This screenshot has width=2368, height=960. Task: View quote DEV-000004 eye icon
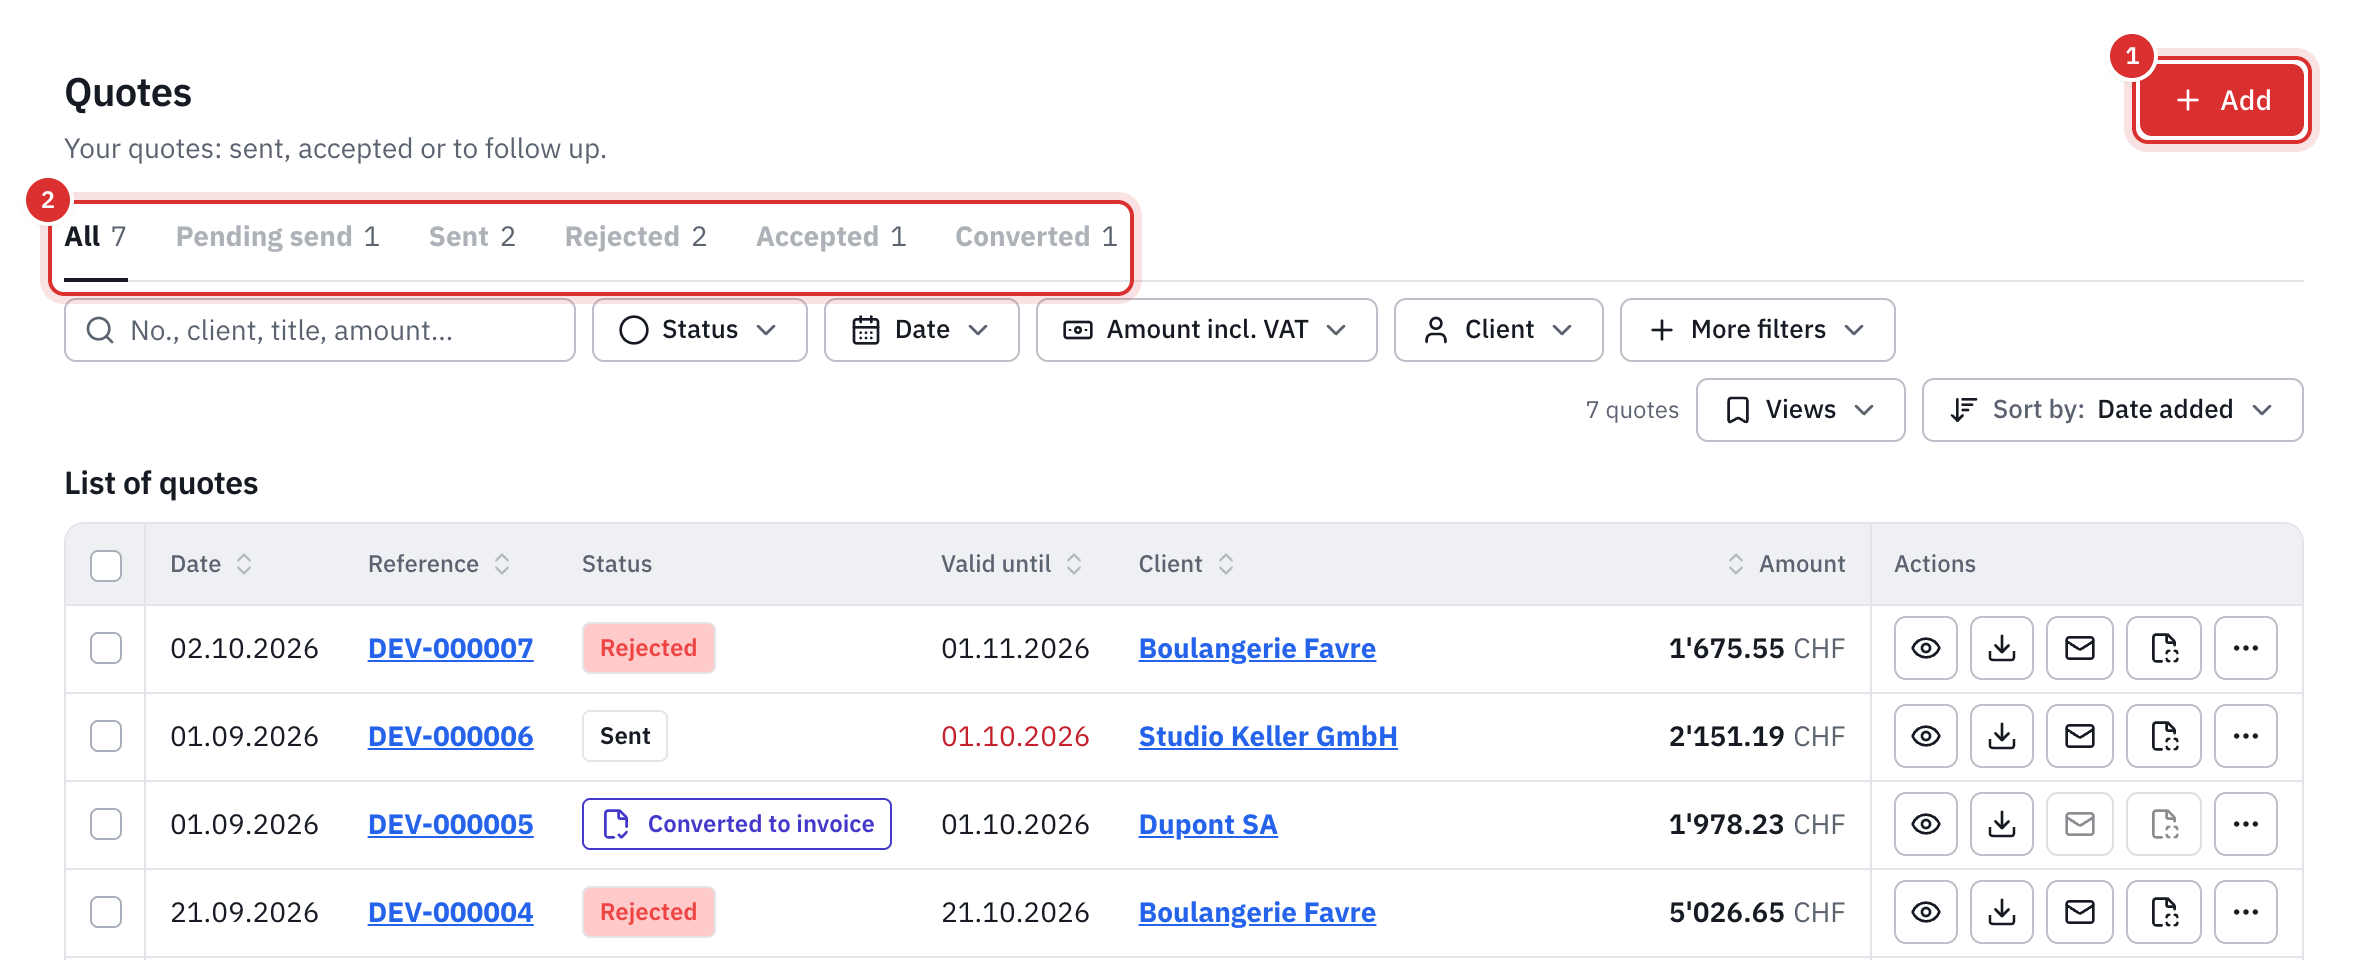pyautogui.click(x=1925, y=912)
